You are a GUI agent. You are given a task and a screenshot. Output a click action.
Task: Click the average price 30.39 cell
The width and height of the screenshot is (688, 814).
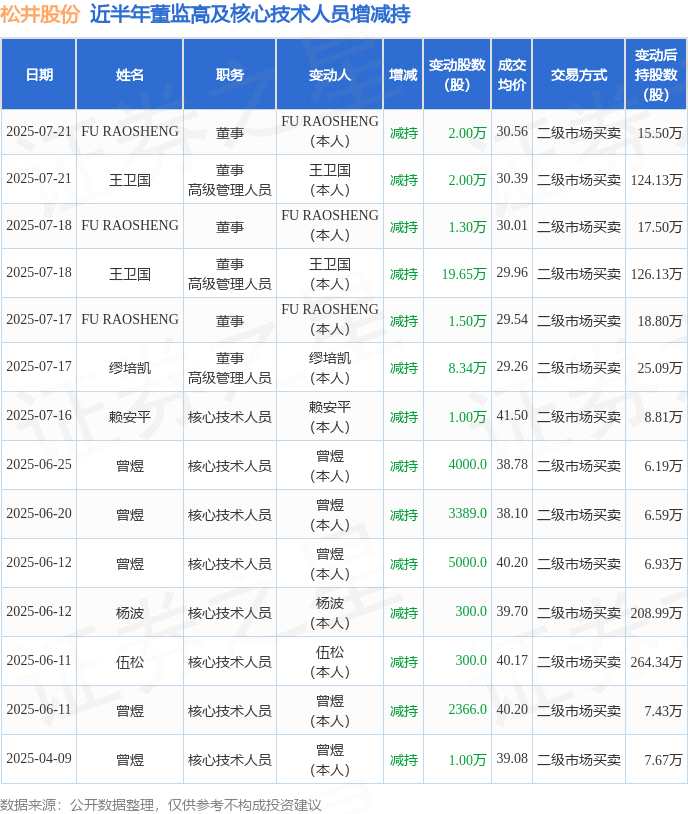[x=512, y=178]
